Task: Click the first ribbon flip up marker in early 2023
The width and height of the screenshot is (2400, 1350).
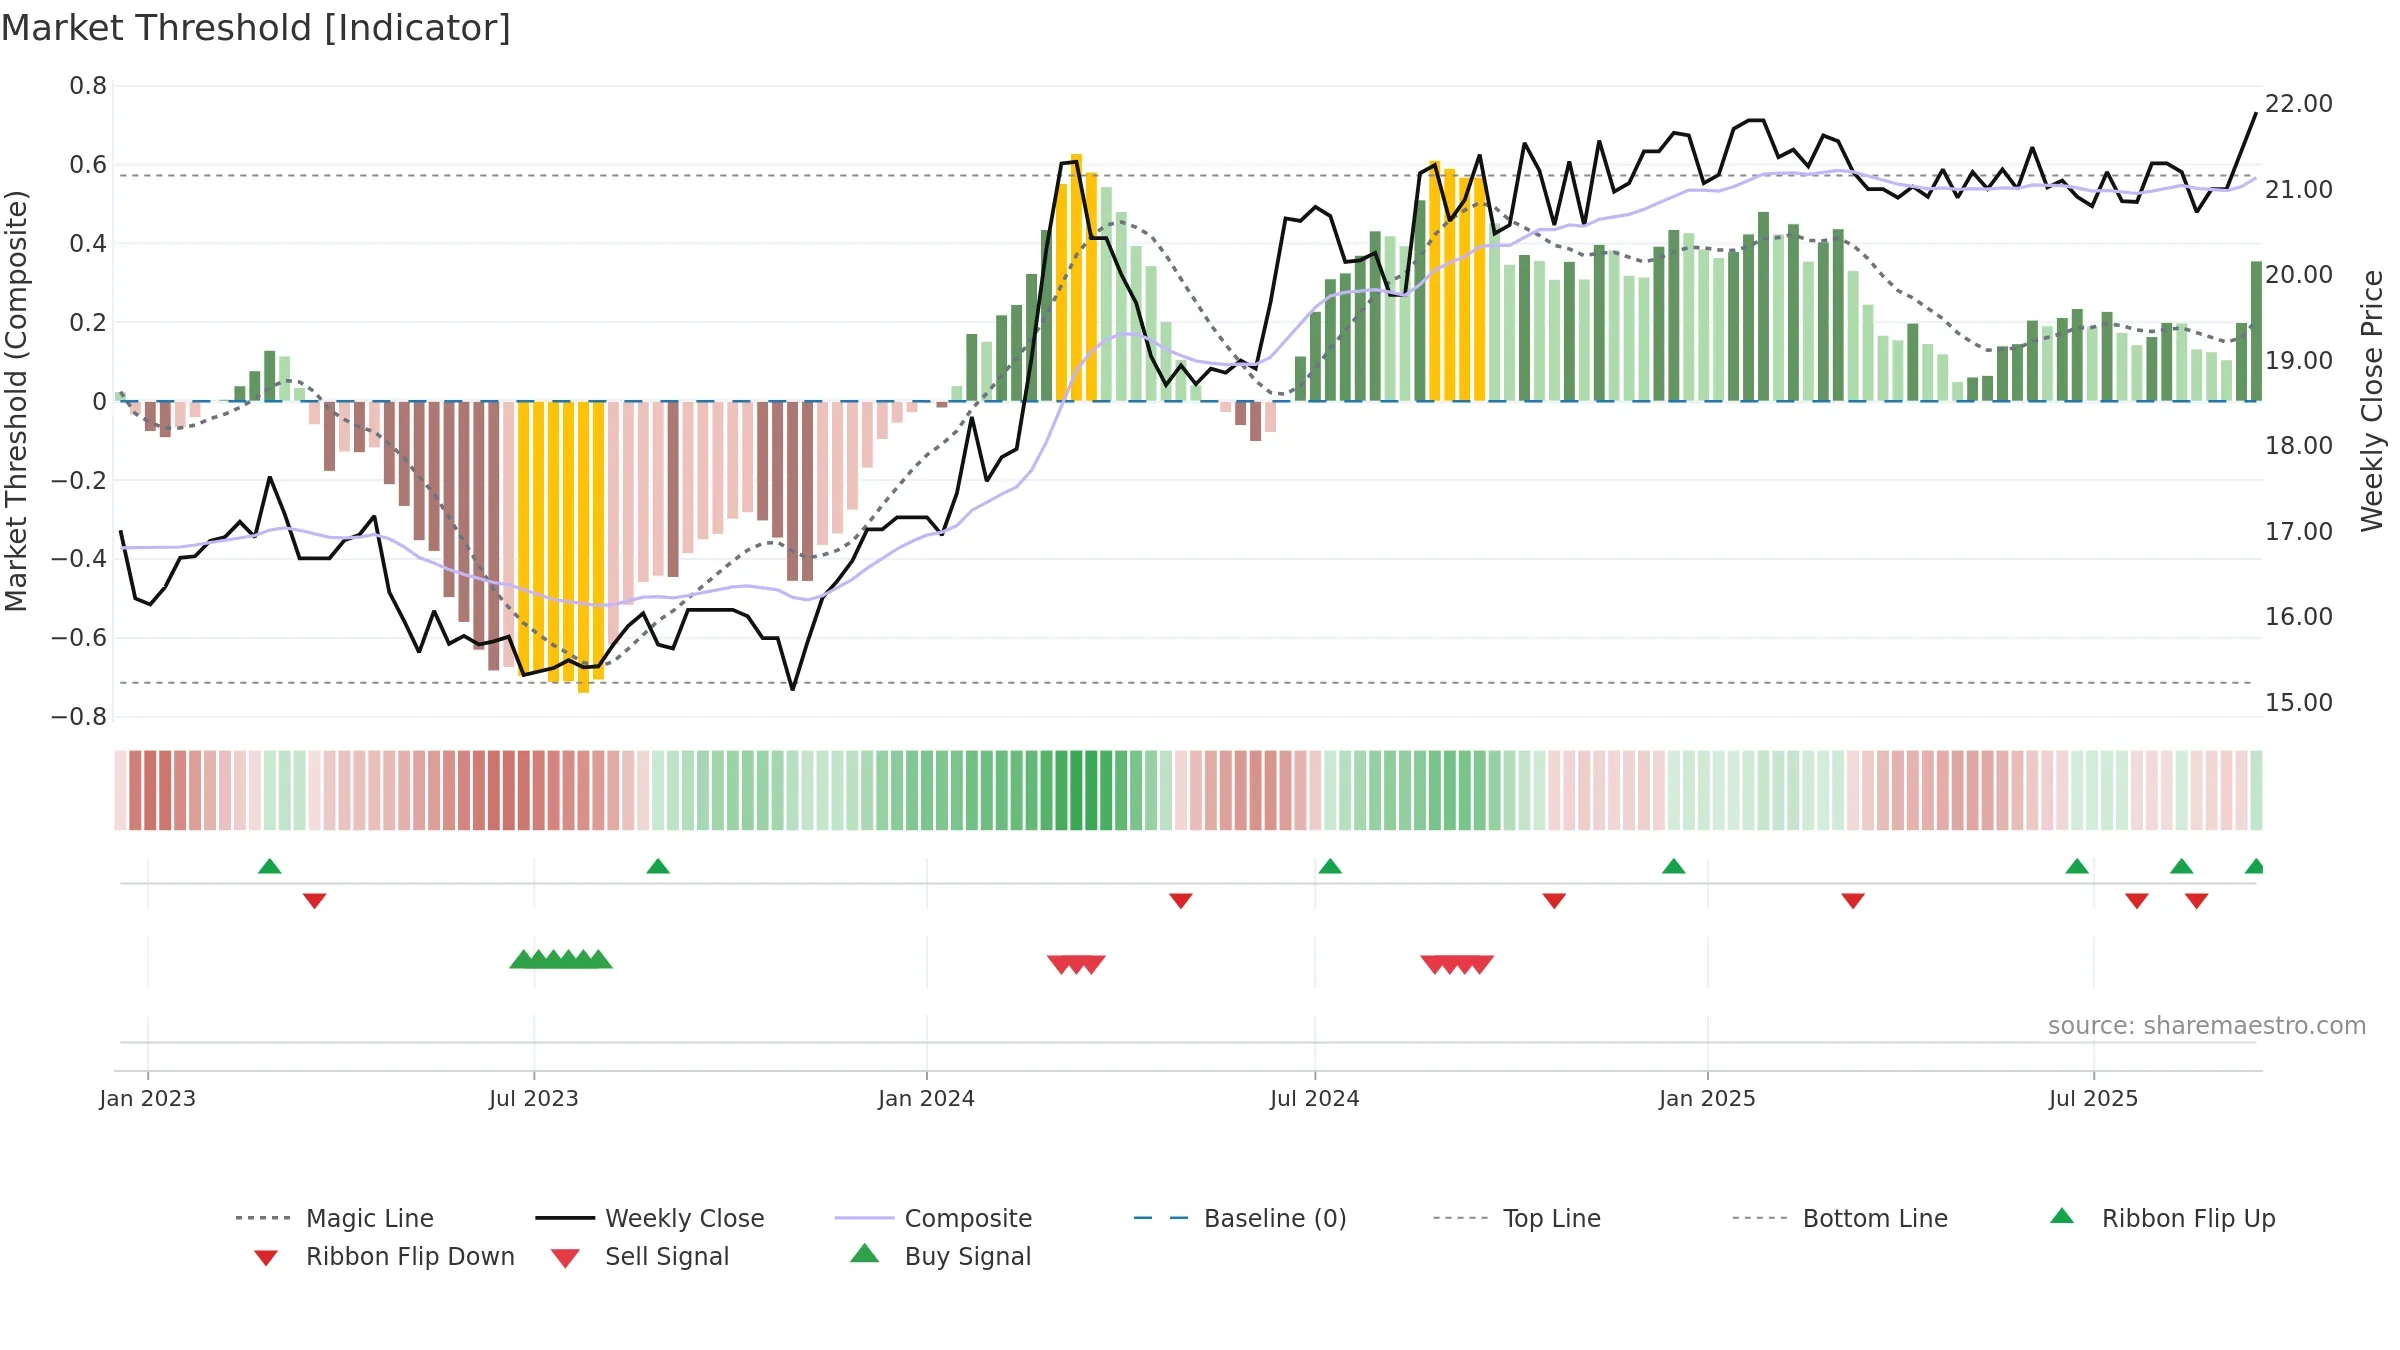Action: (270, 866)
